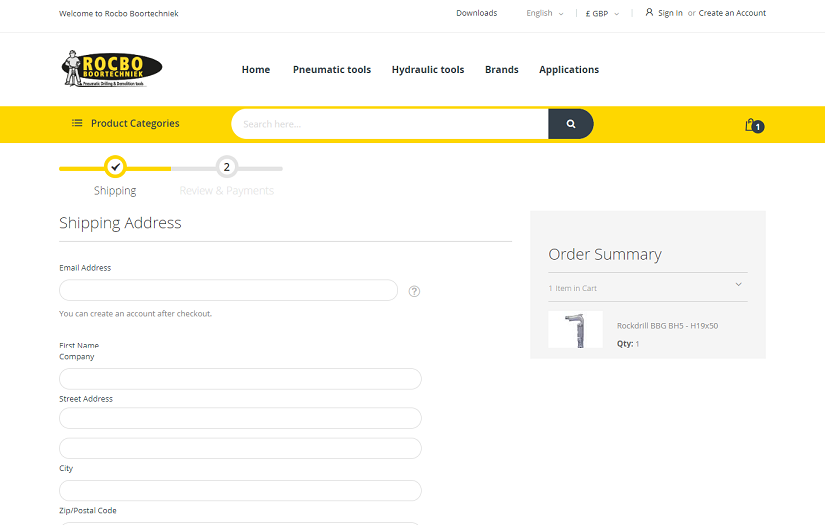Click the Rocbo Boortechniek logo
This screenshot has width=825, height=525.
[112, 69]
